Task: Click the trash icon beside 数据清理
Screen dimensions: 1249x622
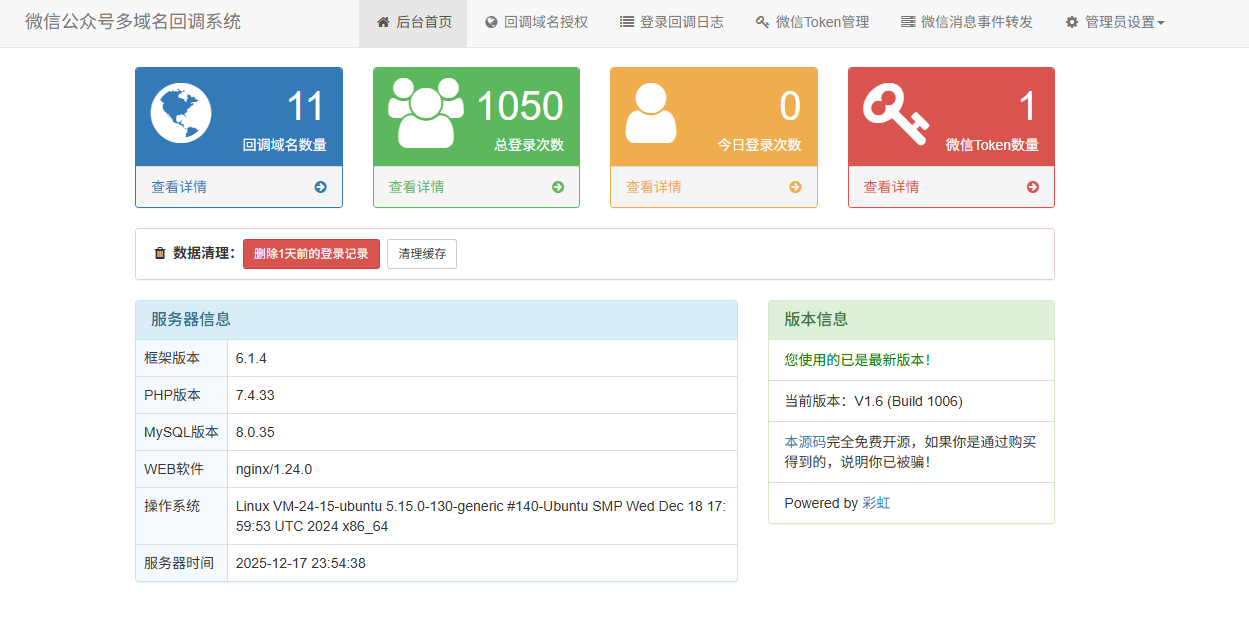Action: click(160, 253)
